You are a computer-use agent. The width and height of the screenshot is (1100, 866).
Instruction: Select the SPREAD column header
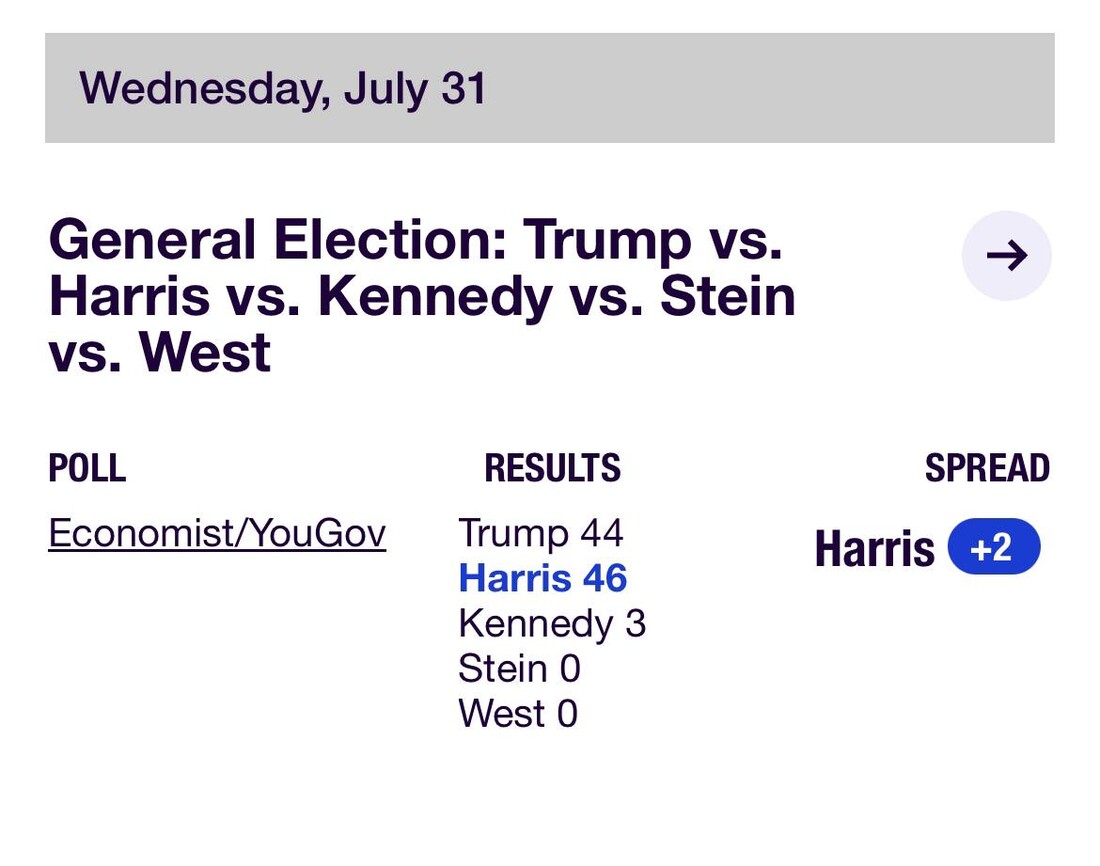coord(987,468)
